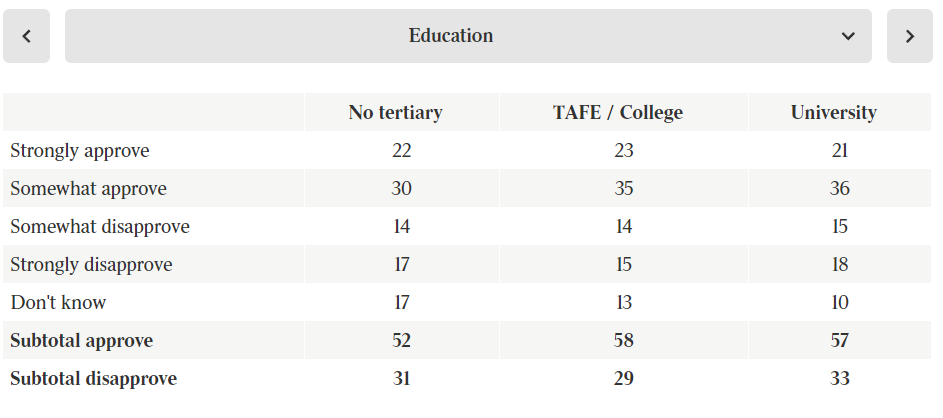Image resolution: width=943 pixels, height=418 pixels.
Task: Click the Strongly disapprove row label
Action: coord(91,265)
